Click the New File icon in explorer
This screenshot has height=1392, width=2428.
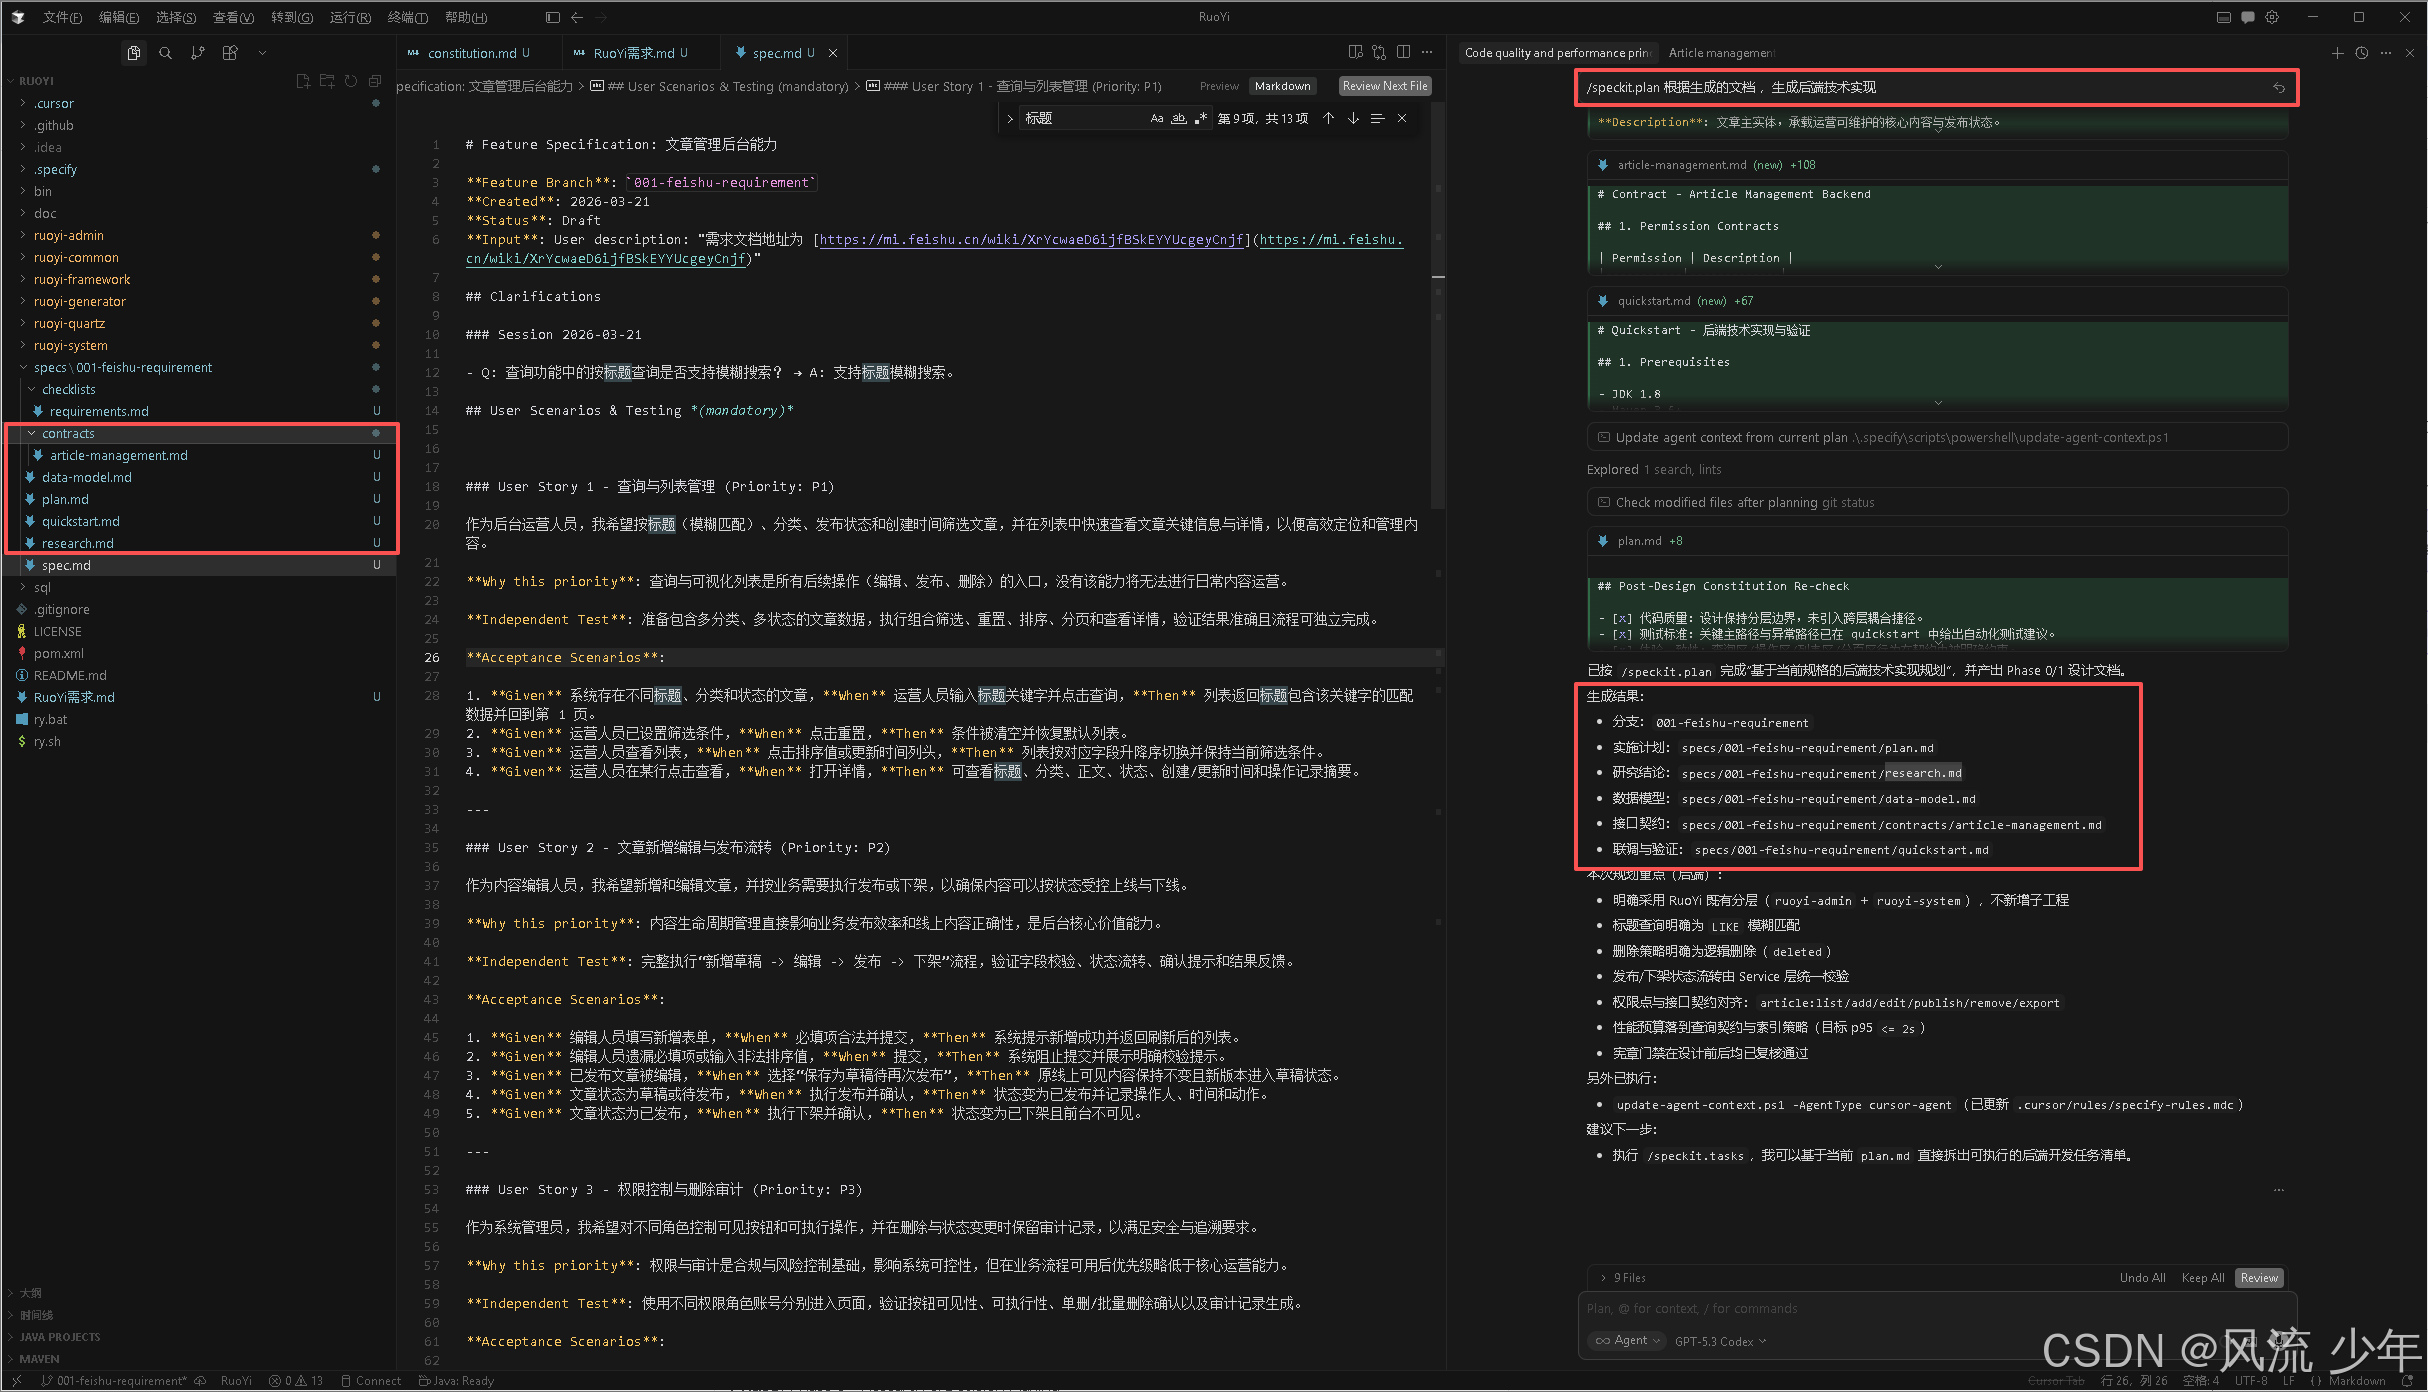click(x=303, y=81)
